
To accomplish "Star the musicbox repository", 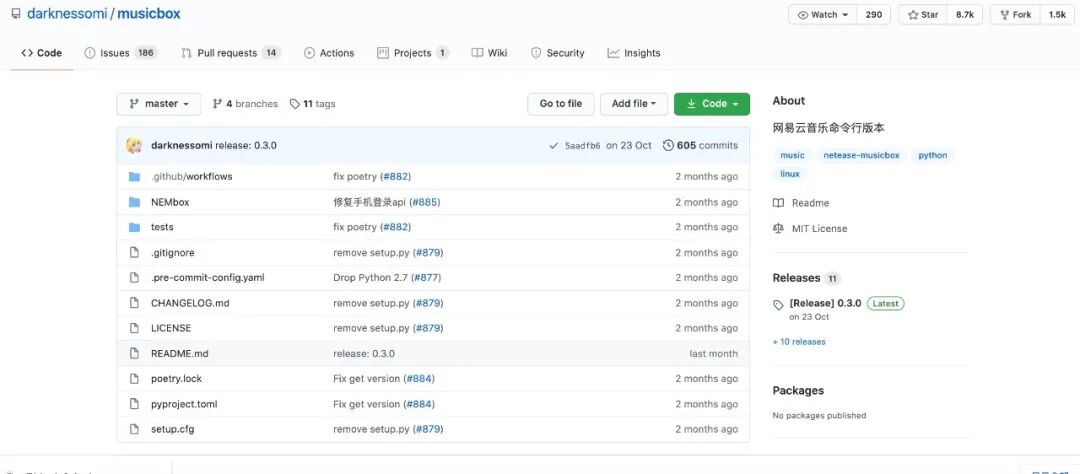I will coord(923,14).
